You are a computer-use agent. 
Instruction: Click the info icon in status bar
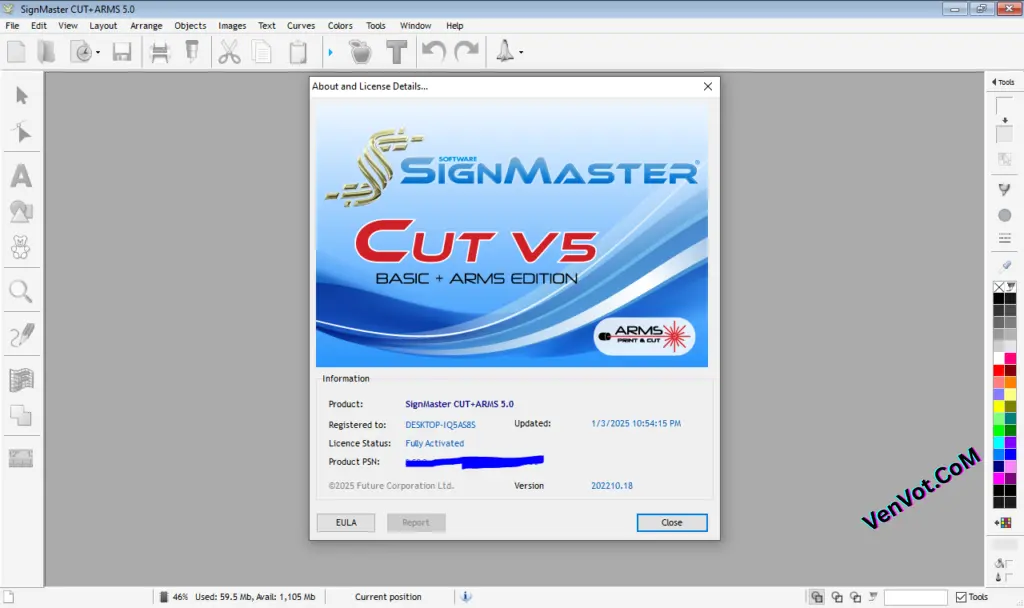point(466,596)
